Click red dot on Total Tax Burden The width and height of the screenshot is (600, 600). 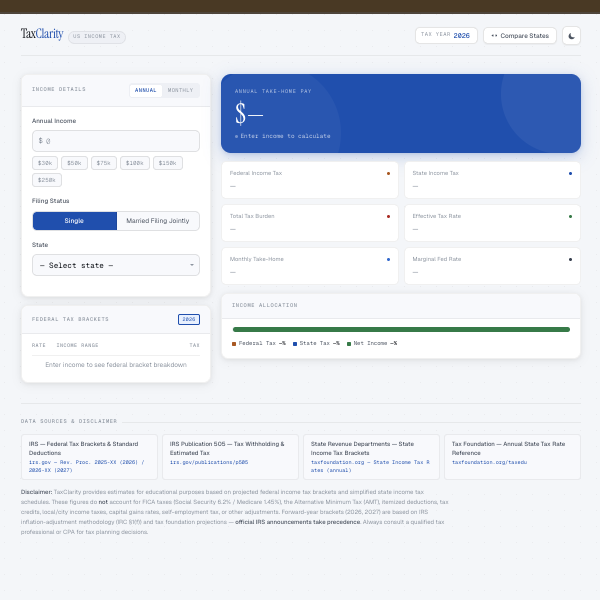(388, 217)
